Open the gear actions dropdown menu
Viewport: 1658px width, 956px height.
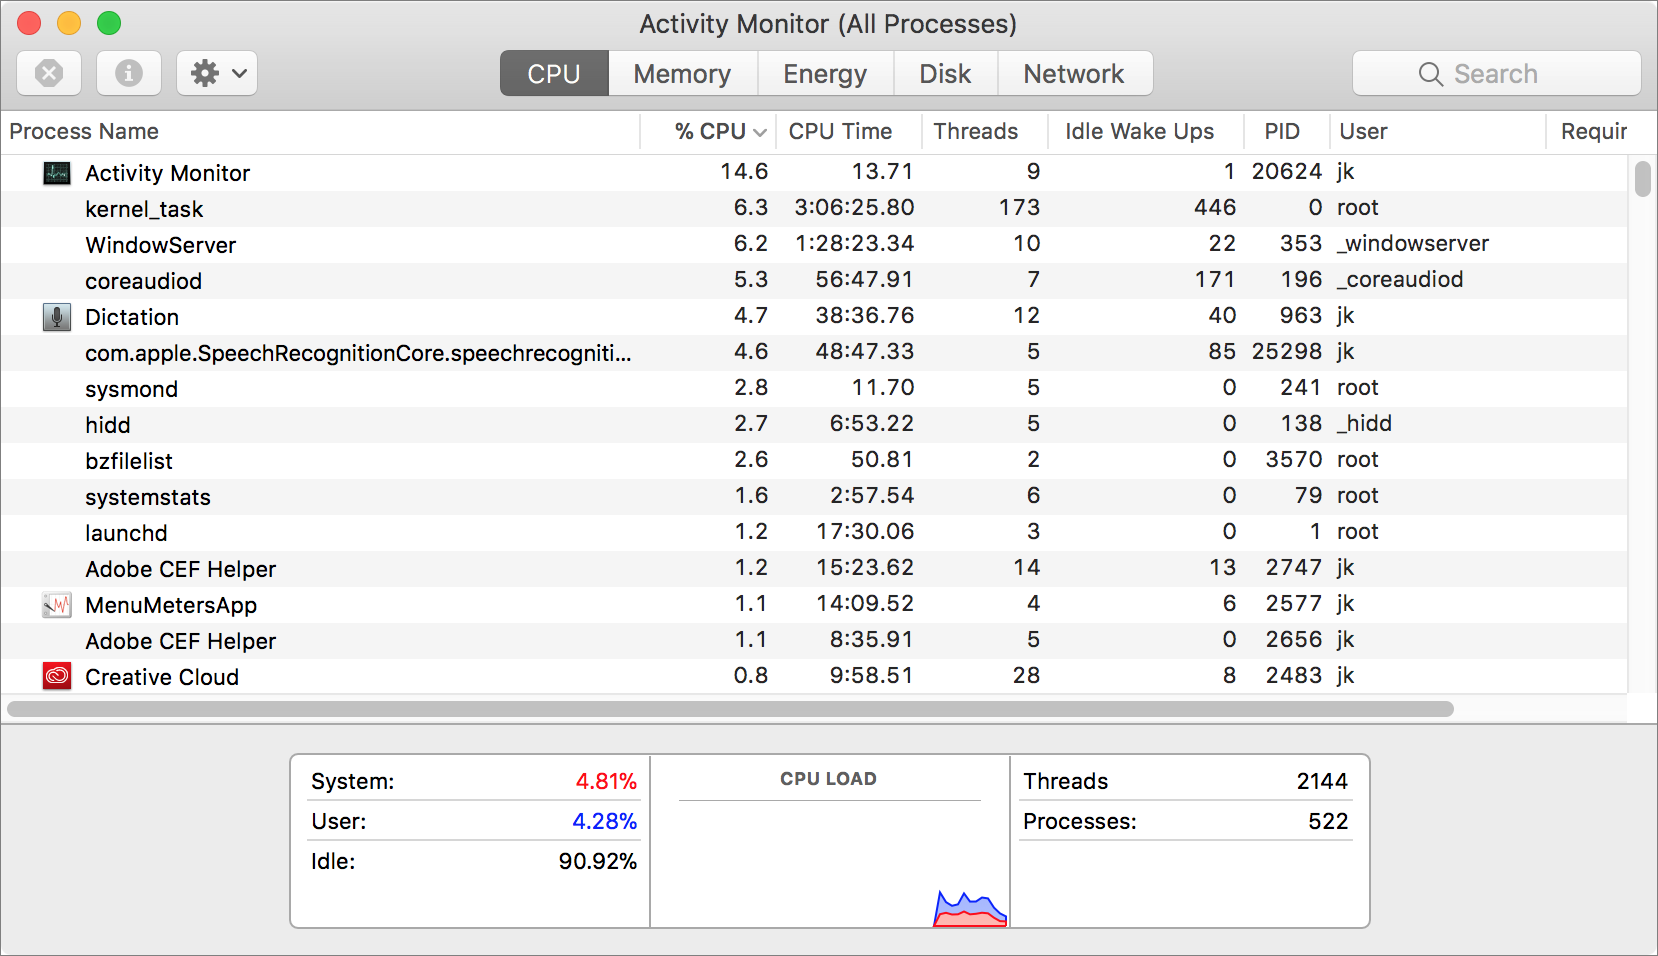tap(217, 73)
